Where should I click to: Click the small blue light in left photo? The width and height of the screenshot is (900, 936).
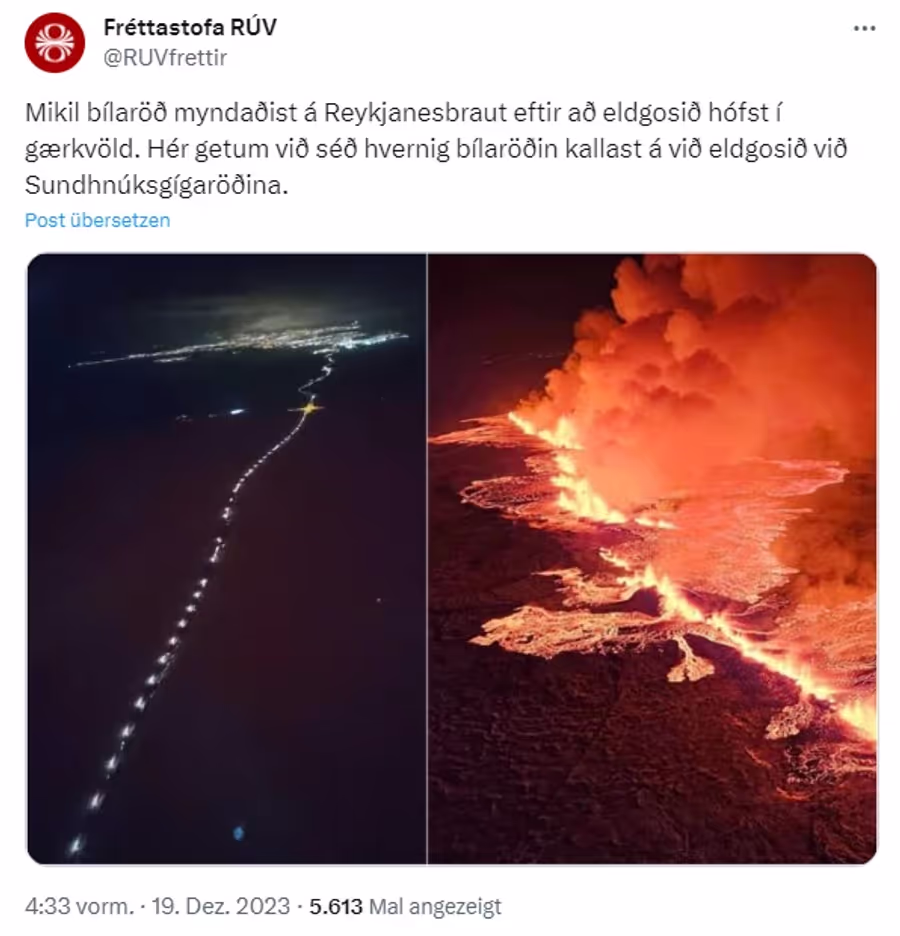coord(239,832)
